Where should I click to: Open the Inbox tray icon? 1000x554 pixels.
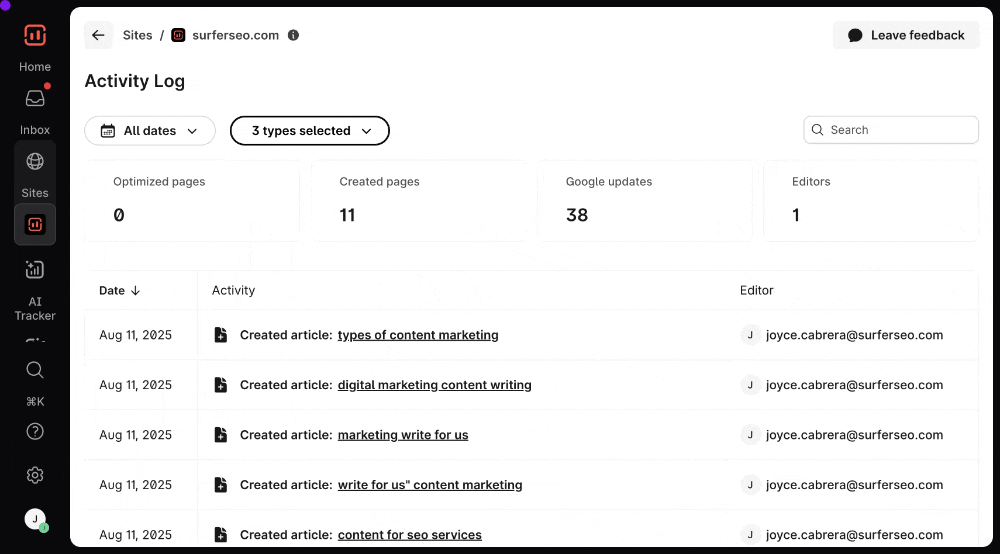tap(35, 99)
